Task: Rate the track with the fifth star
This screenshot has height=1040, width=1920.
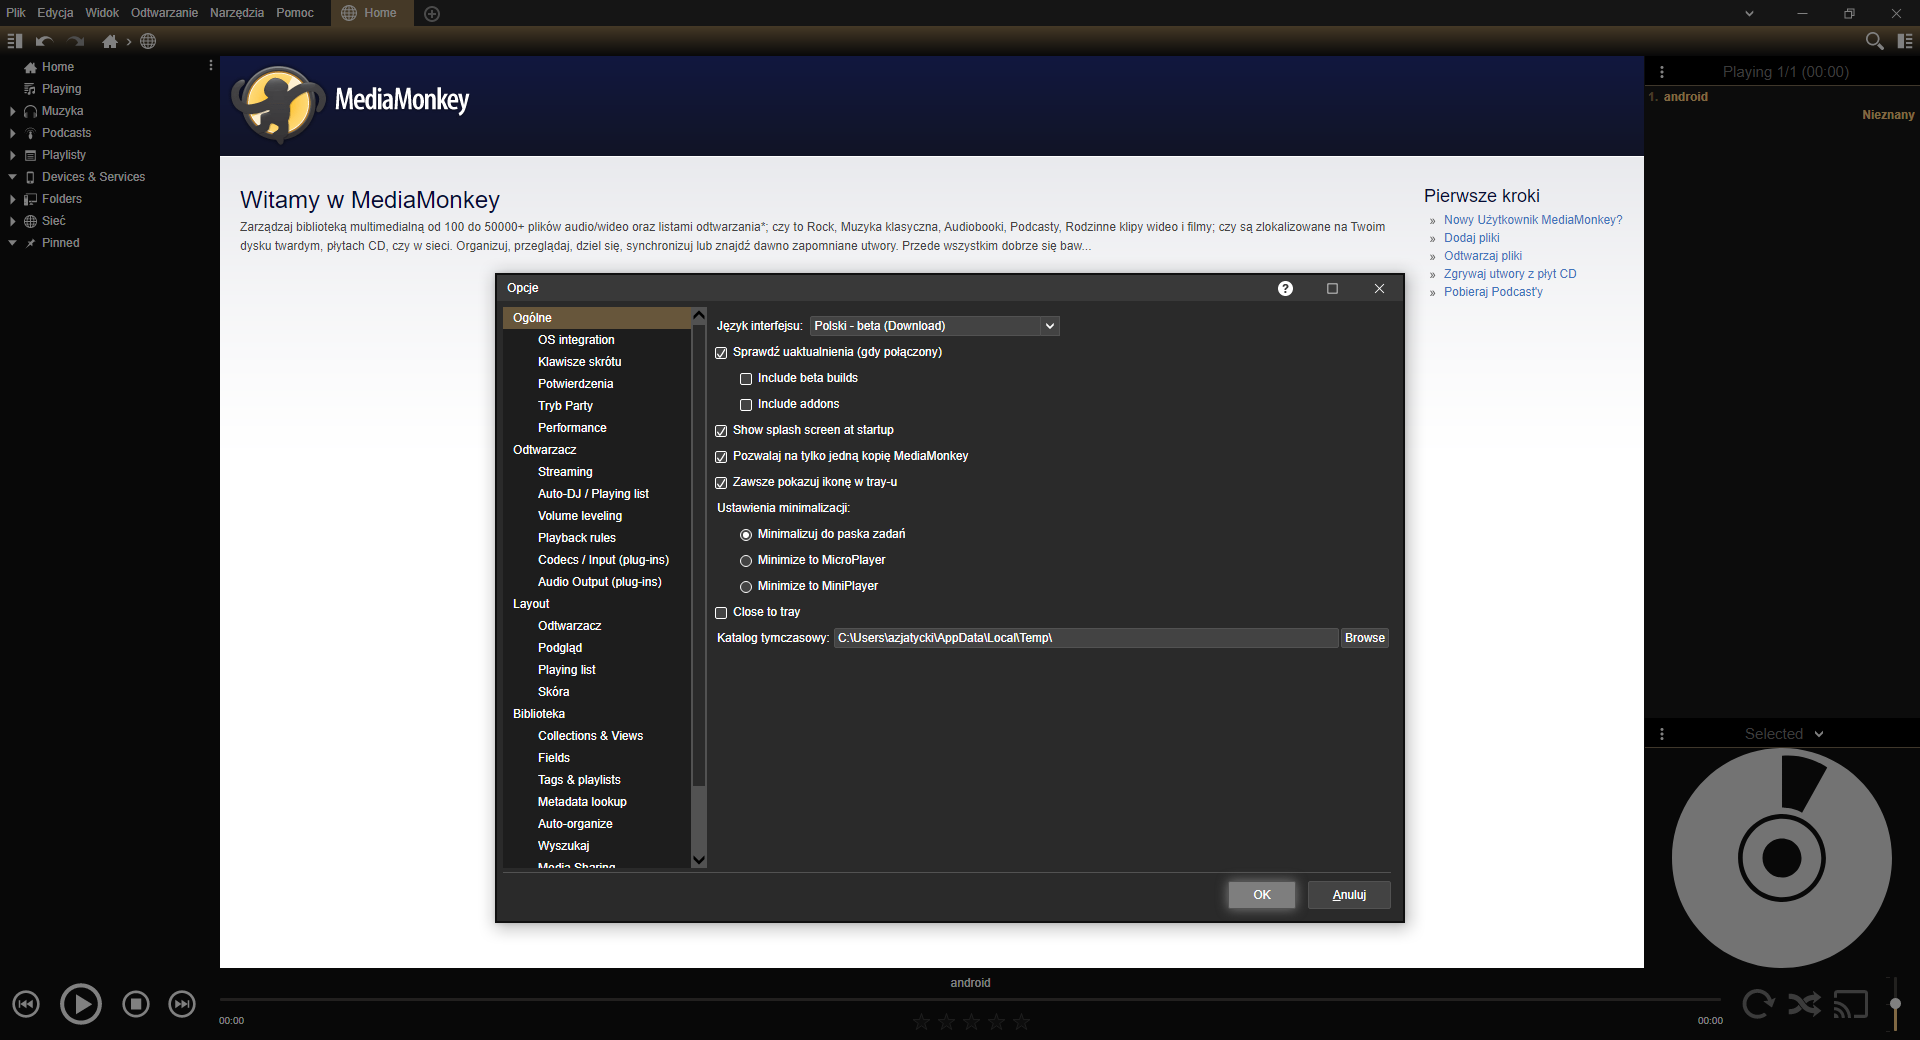Action: click(x=1021, y=1021)
